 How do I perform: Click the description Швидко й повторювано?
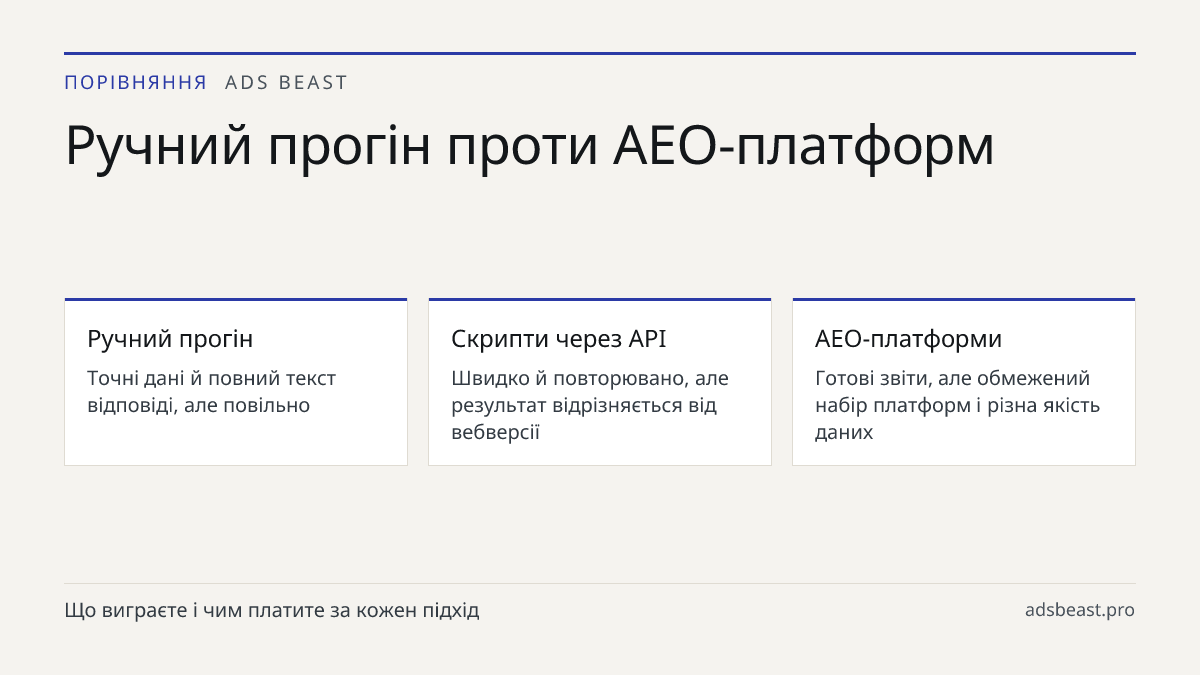point(590,405)
